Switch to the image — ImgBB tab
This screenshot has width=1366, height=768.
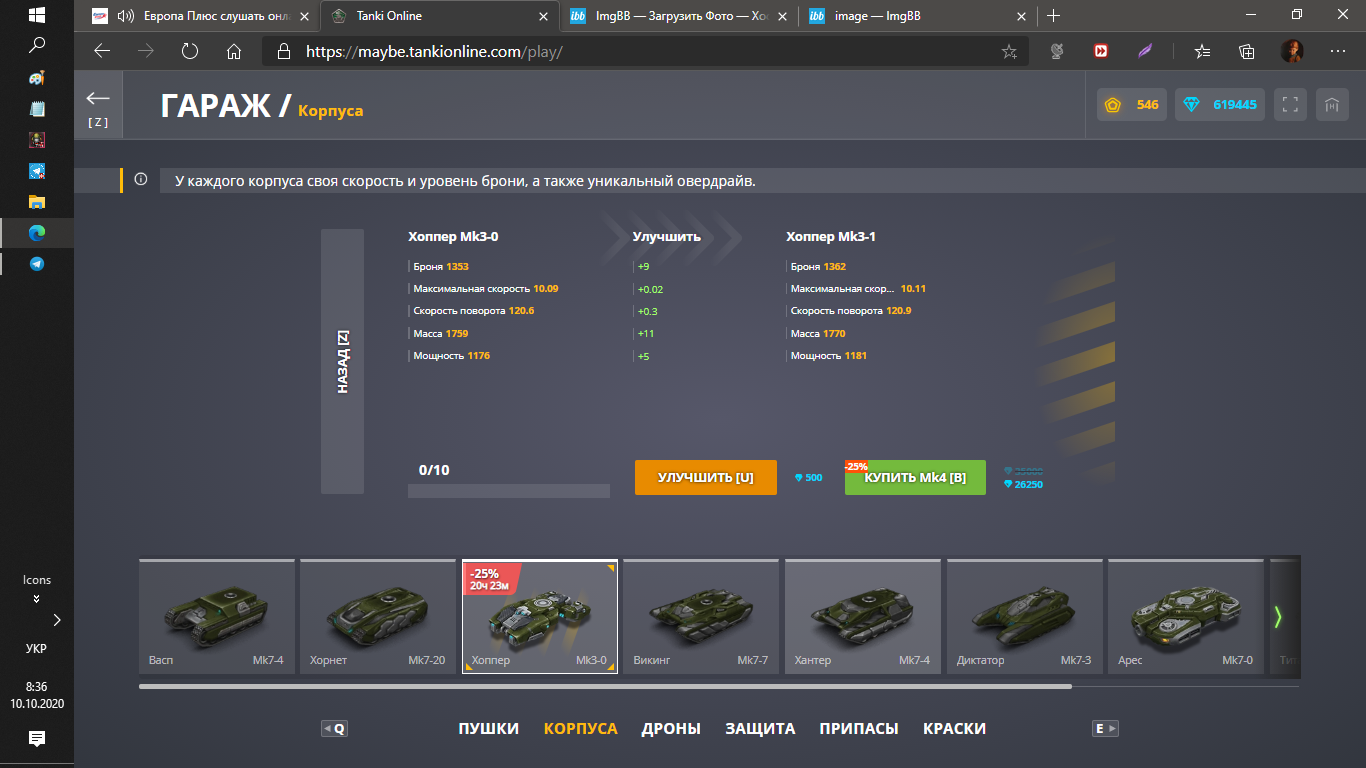pos(918,16)
